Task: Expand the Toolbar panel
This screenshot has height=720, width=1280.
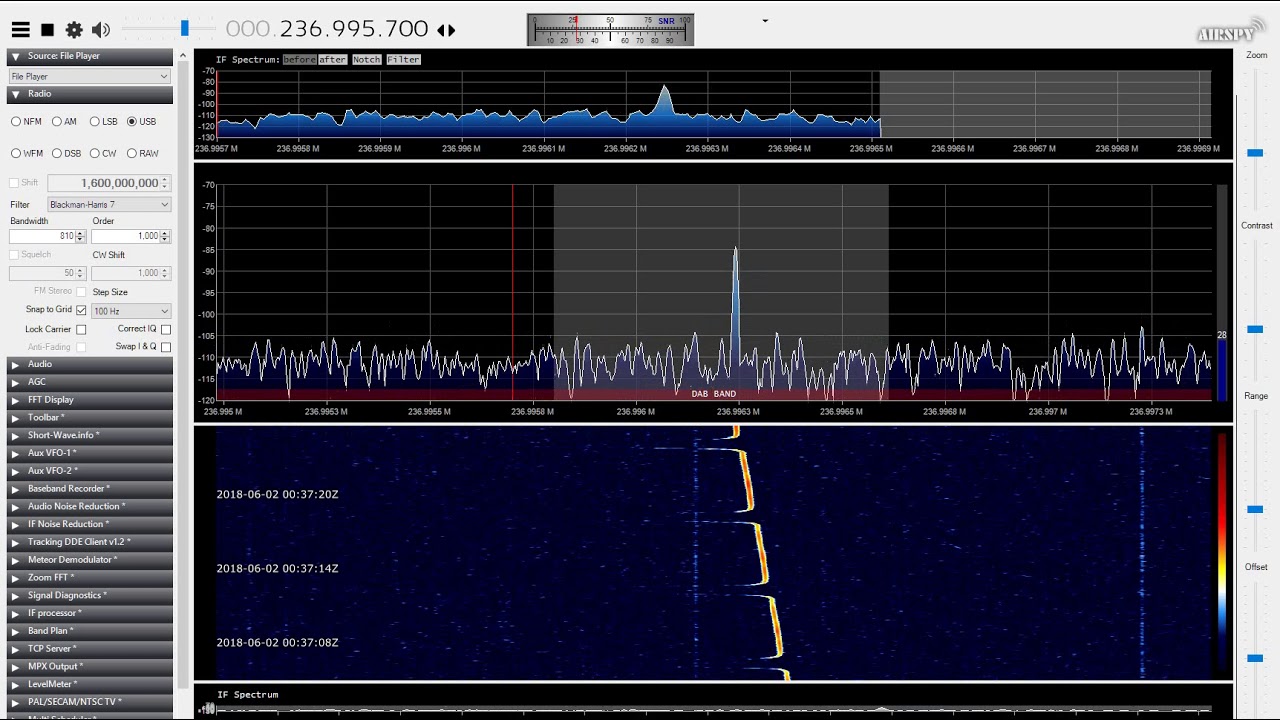Action: tap(90, 418)
